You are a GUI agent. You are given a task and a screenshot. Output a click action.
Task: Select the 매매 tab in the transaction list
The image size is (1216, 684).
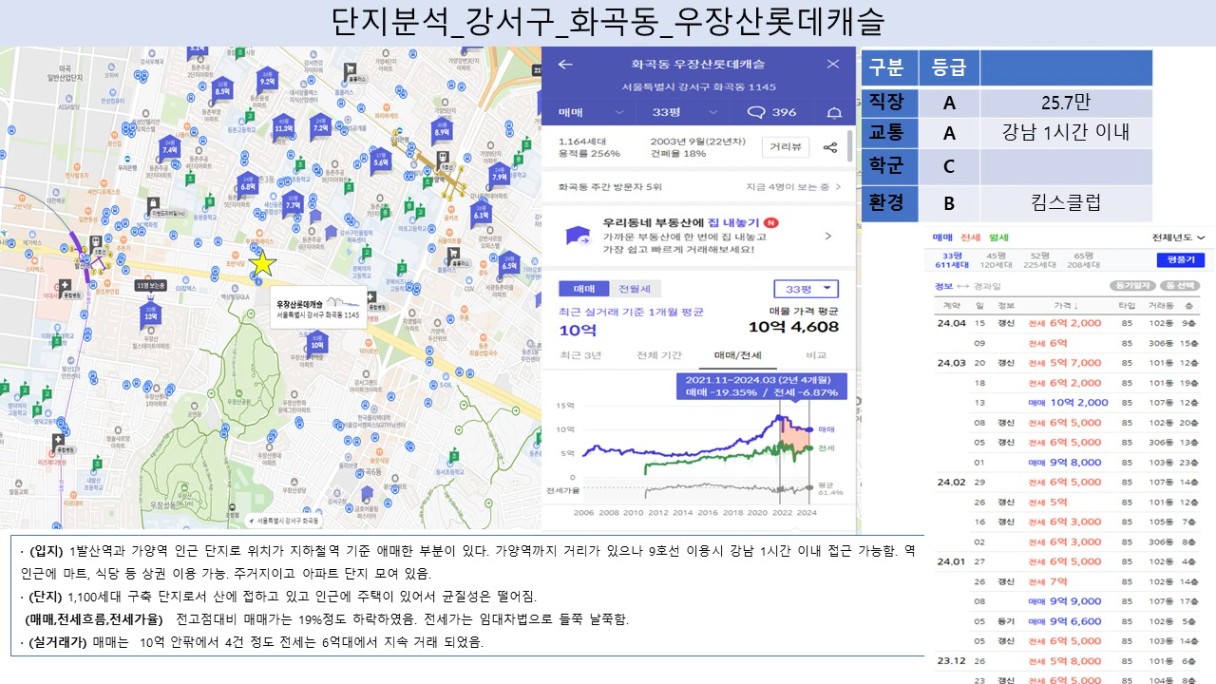(x=942, y=238)
